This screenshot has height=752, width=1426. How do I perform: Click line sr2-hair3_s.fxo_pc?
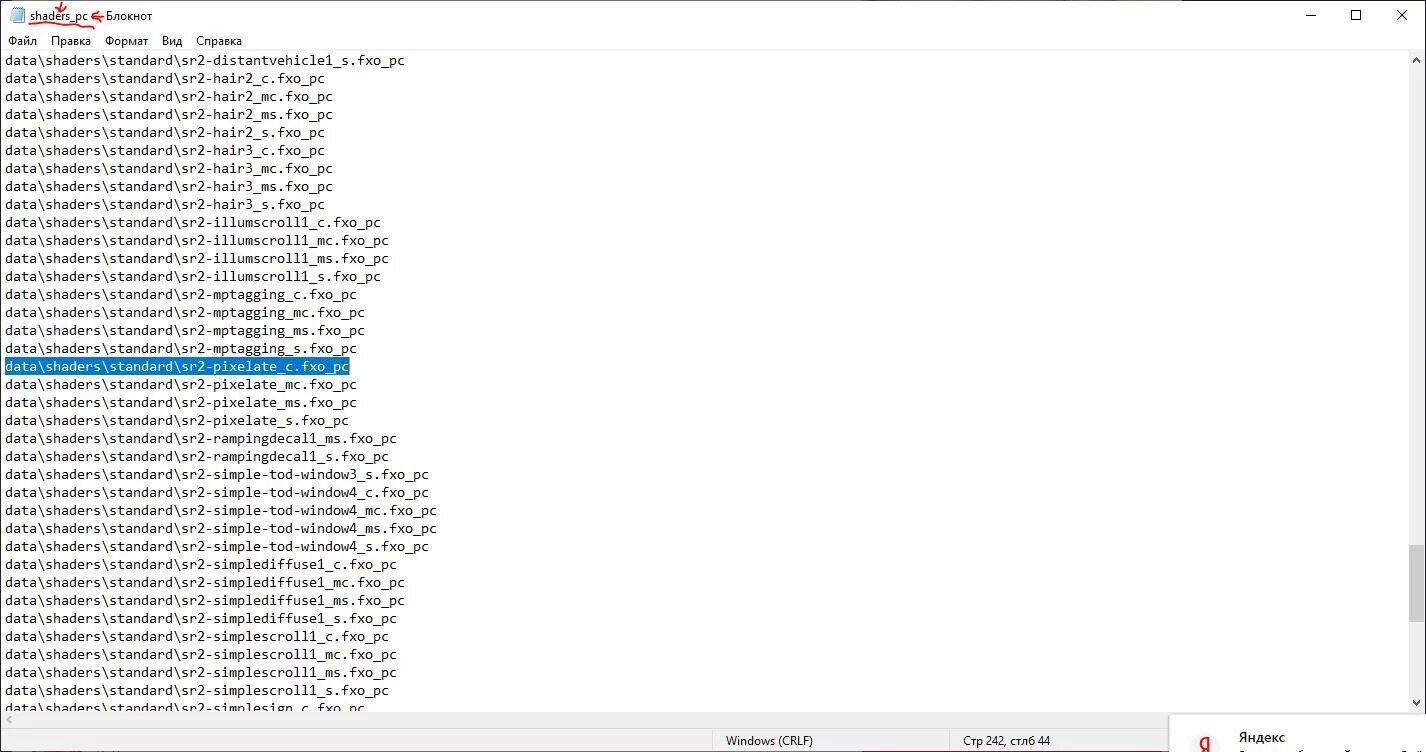tap(165, 205)
